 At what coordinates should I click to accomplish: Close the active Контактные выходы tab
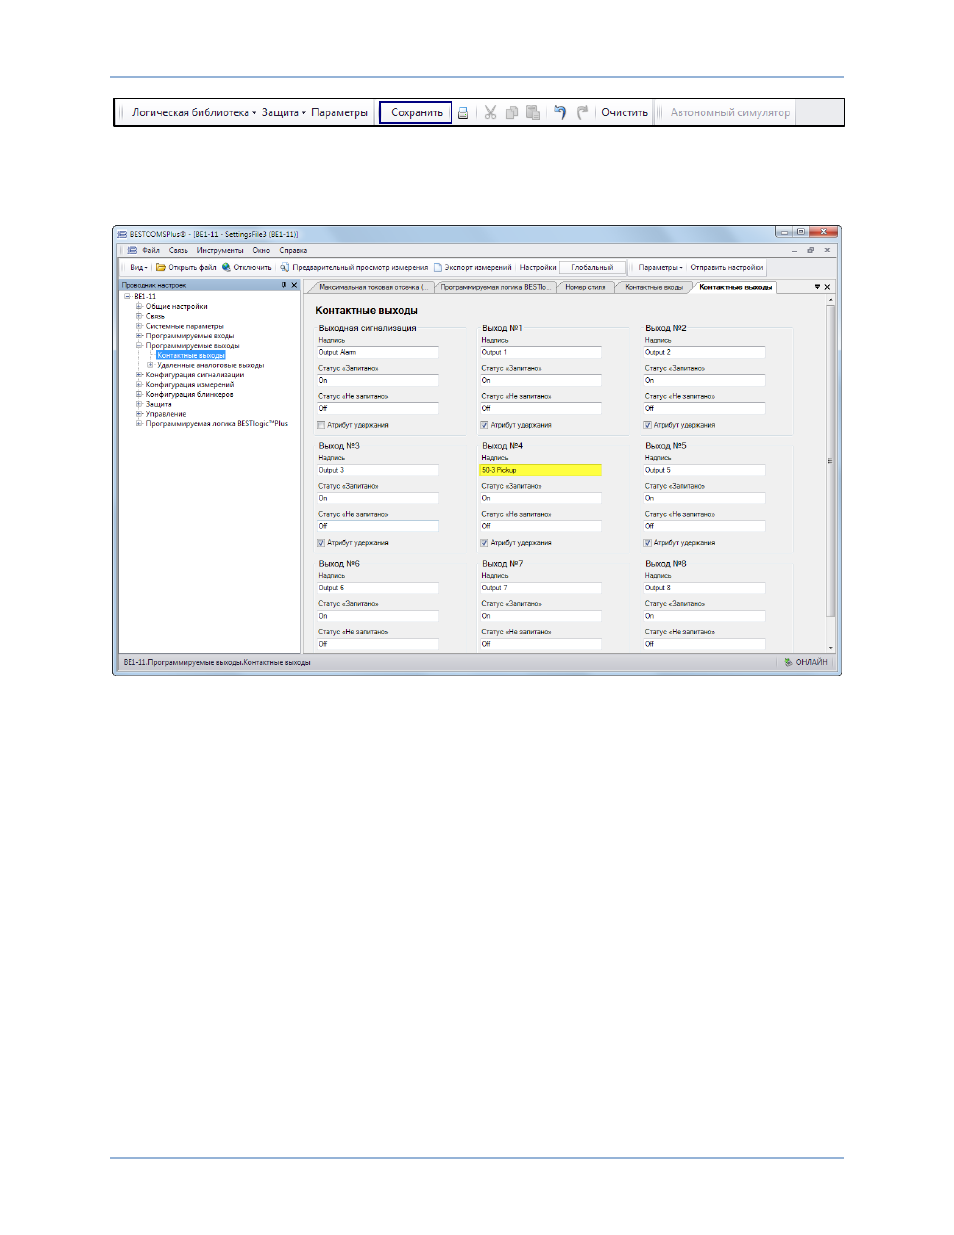[x=827, y=287]
